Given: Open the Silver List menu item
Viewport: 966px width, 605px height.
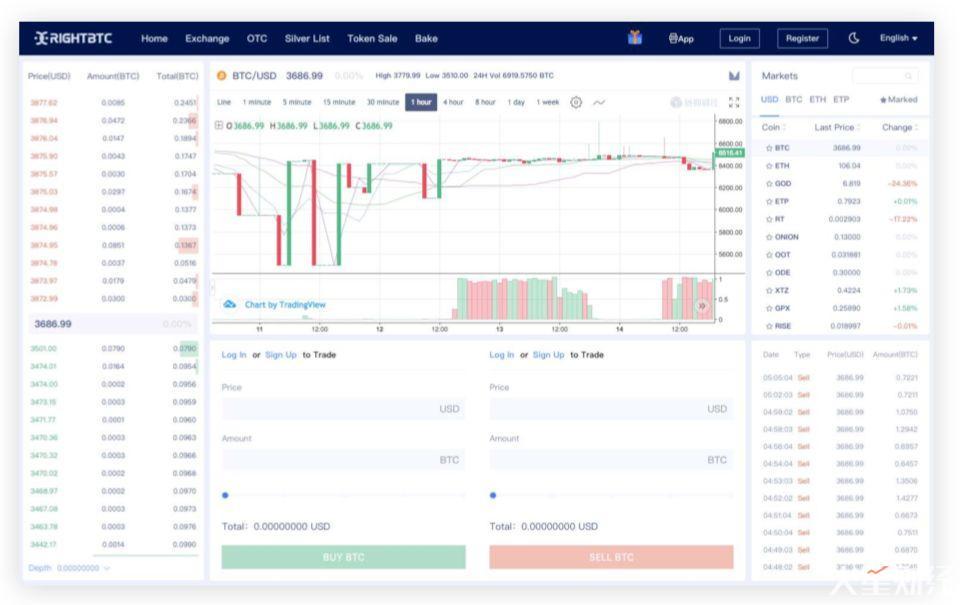Looking at the screenshot, I should [307, 38].
